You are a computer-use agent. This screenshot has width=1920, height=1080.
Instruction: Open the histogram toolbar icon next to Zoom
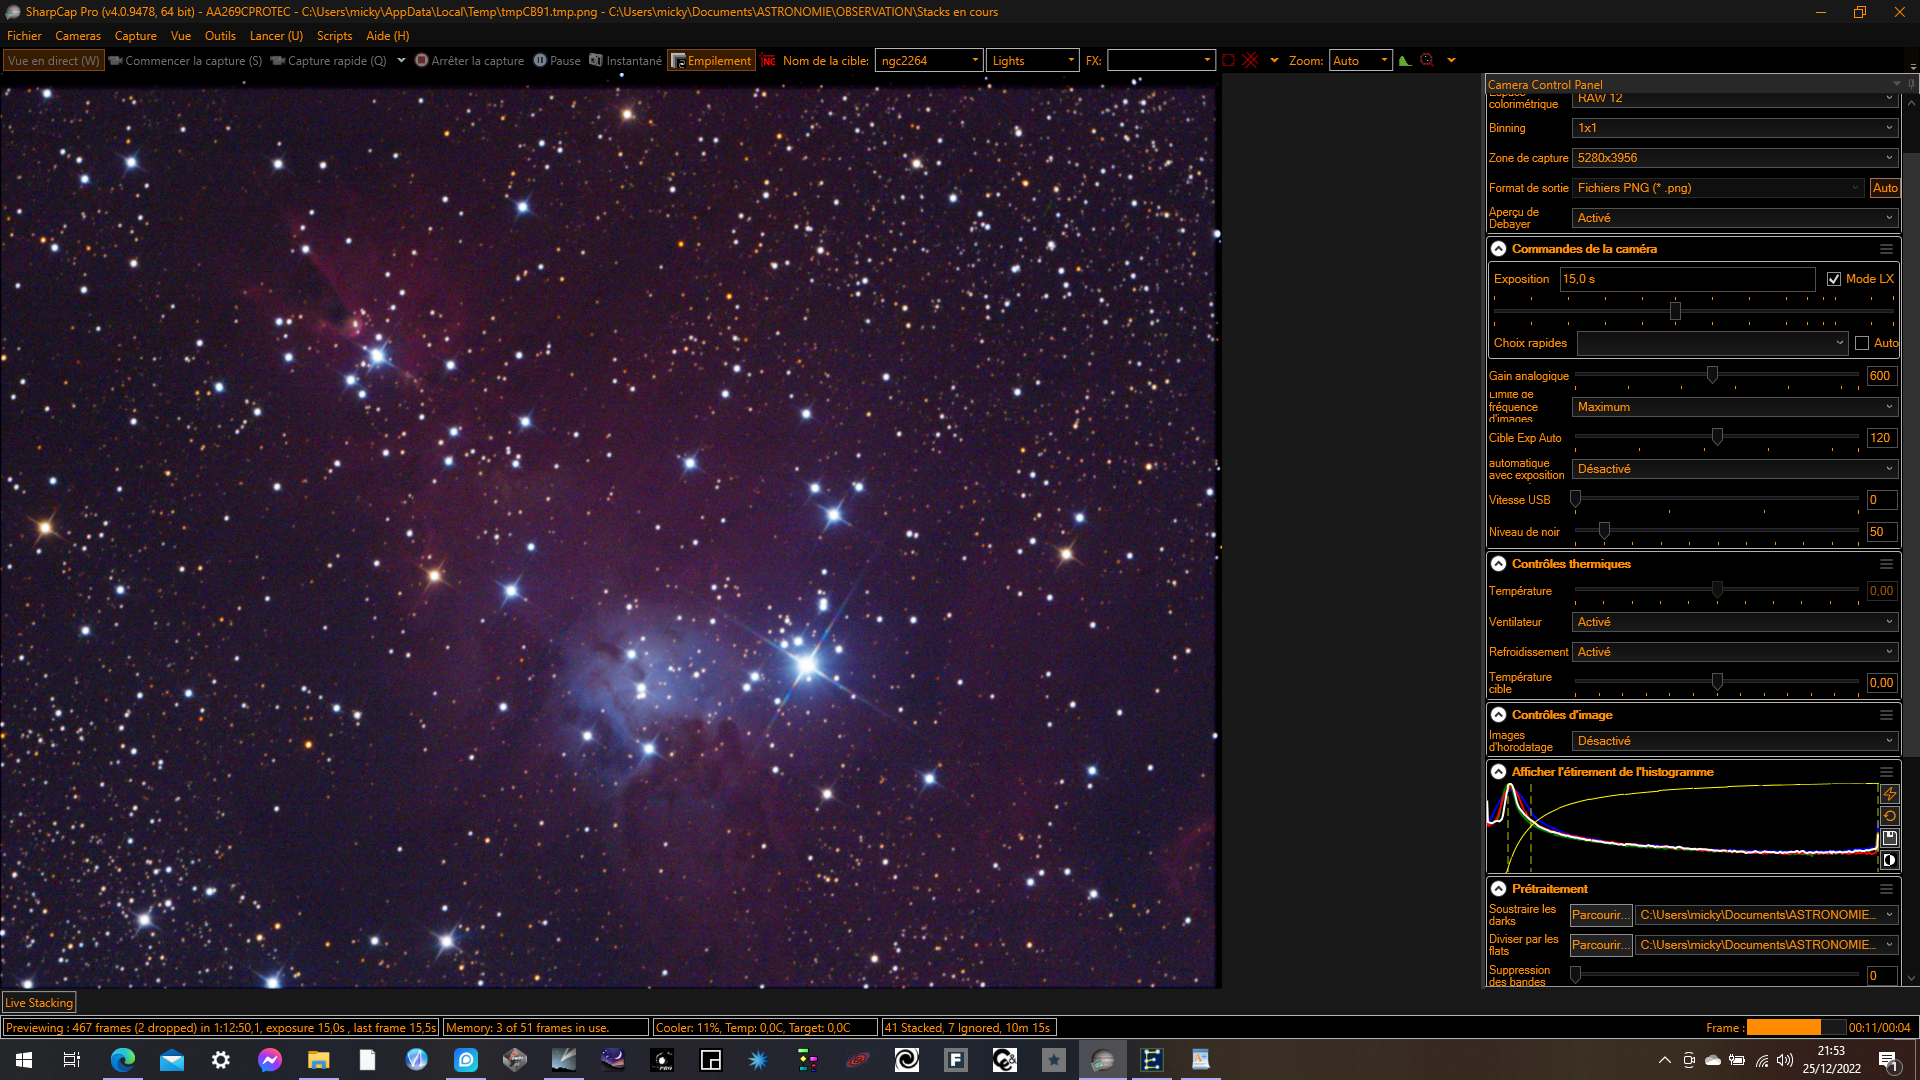[1405, 61]
